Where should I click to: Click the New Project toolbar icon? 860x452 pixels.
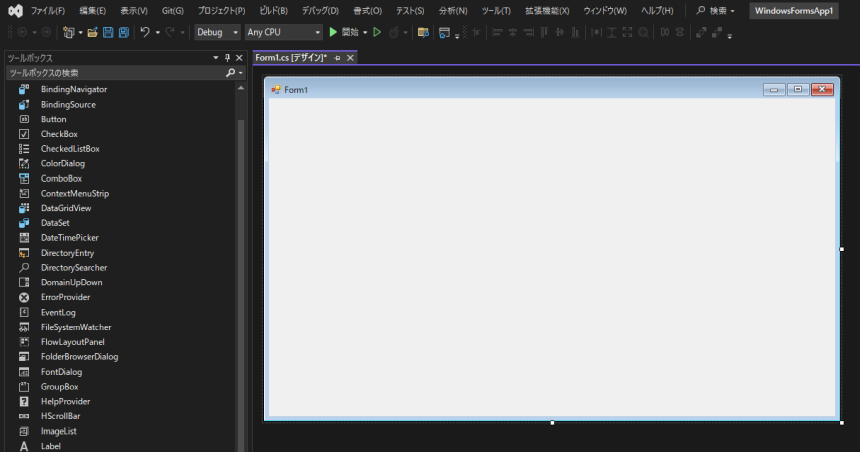click(x=69, y=32)
